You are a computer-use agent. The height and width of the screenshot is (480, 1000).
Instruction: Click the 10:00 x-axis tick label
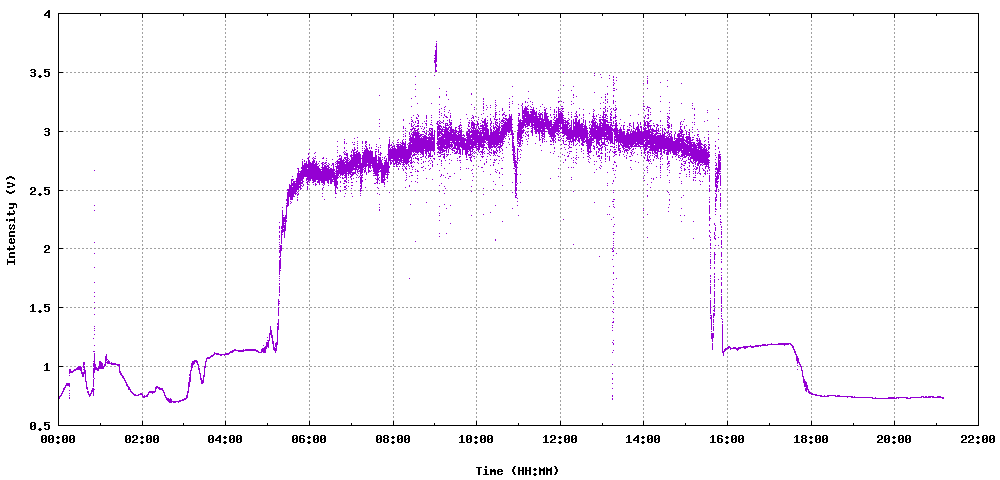click(476, 439)
